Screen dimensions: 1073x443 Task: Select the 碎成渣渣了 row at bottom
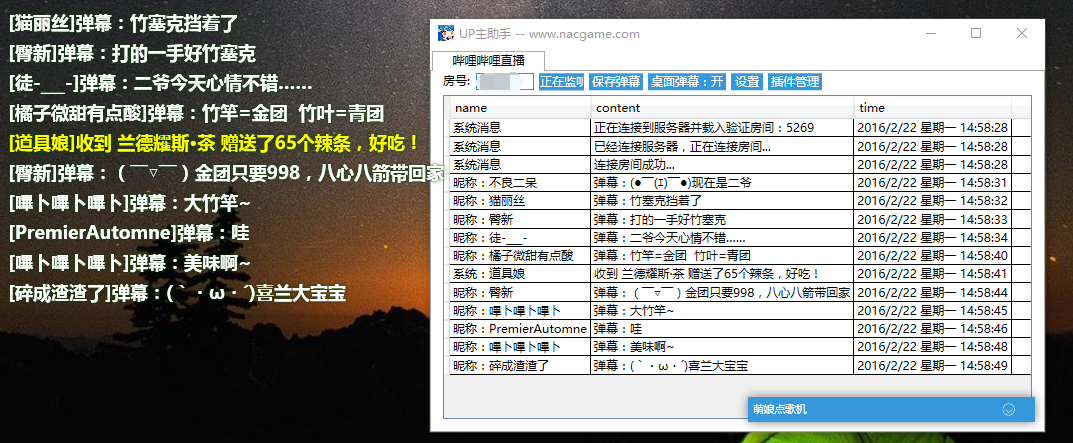click(730, 365)
